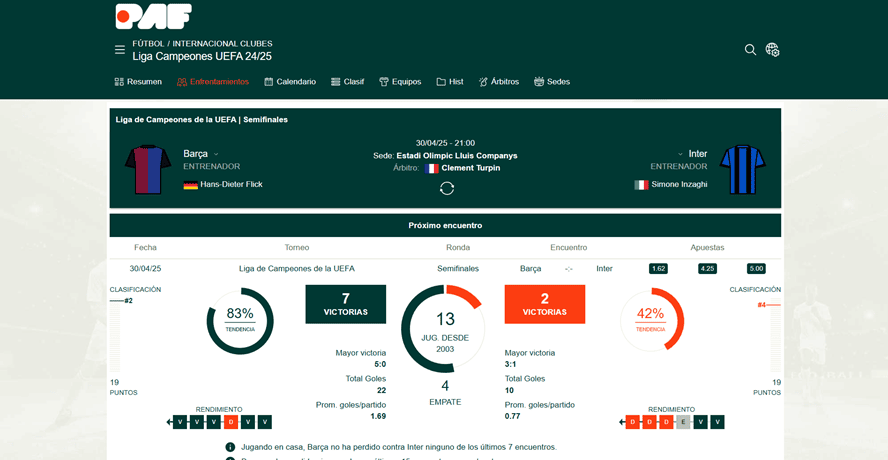Click the Resumen tab grid icon
Image resolution: width=888 pixels, height=460 pixels.
click(119, 82)
